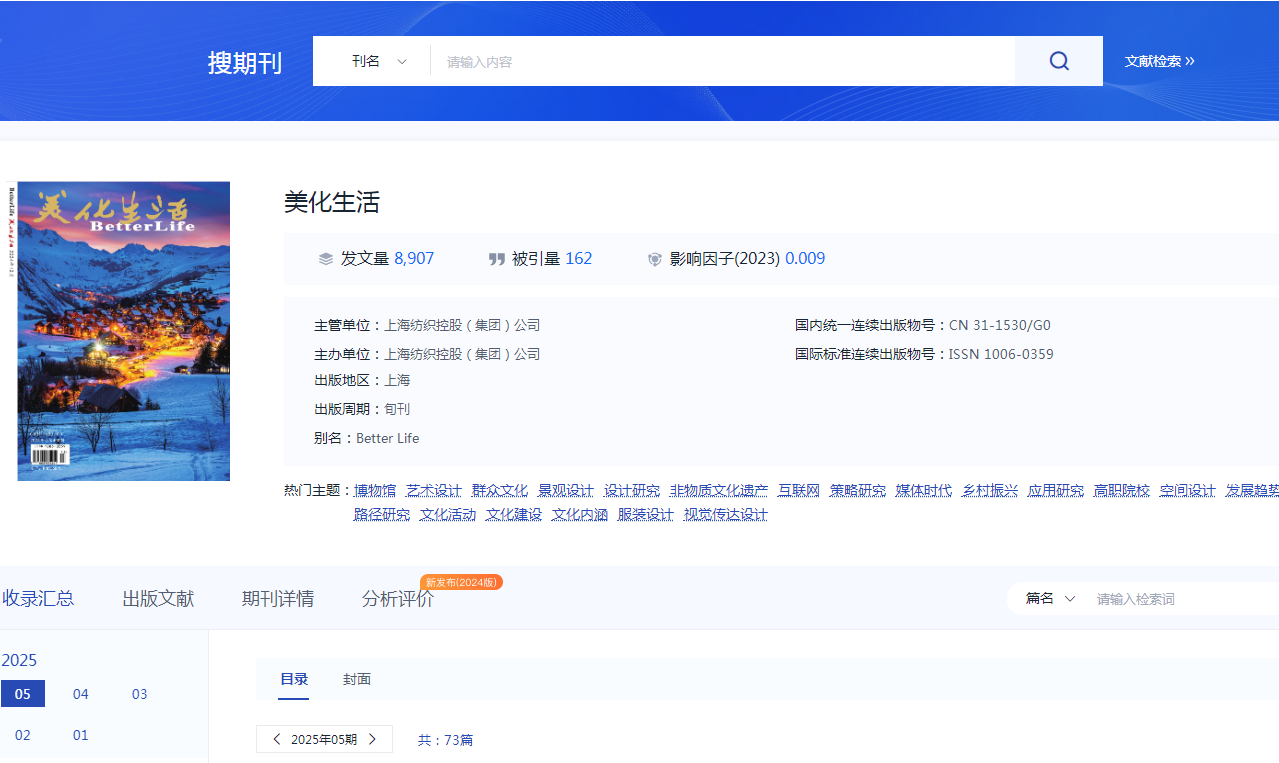Switch to the 出版文献 tab

tap(158, 598)
